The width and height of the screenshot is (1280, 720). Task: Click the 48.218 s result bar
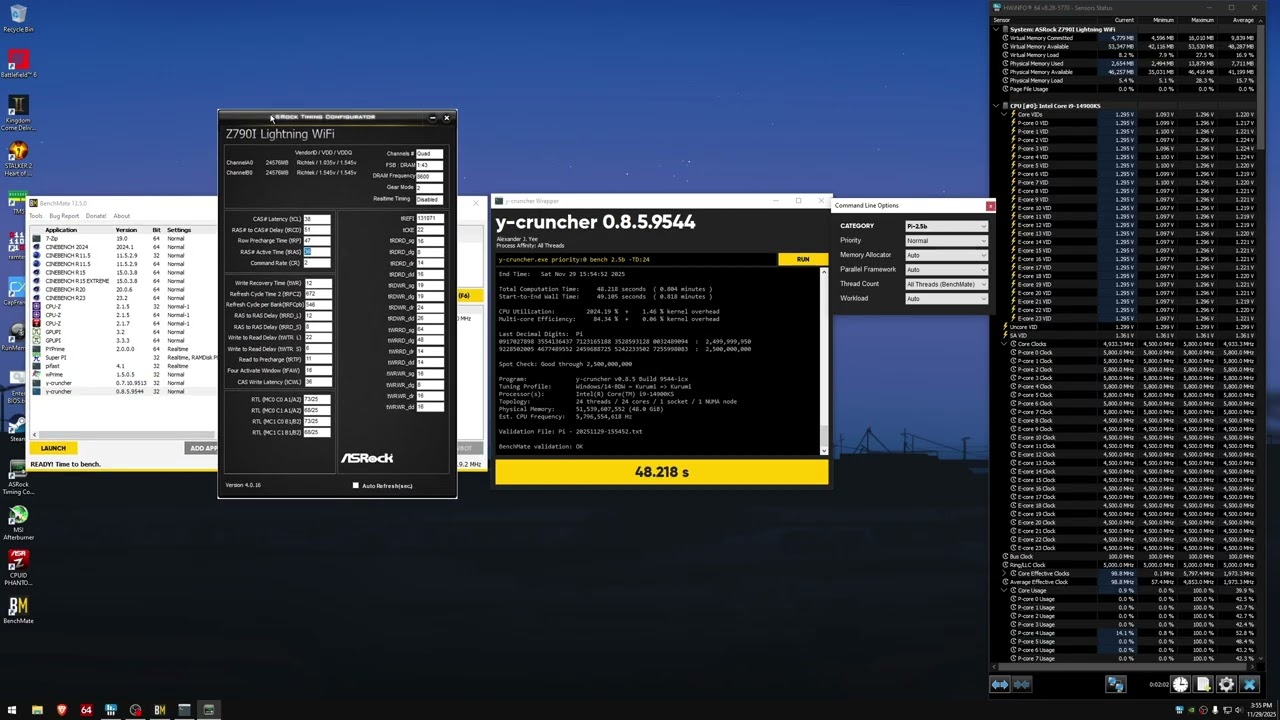point(661,472)
